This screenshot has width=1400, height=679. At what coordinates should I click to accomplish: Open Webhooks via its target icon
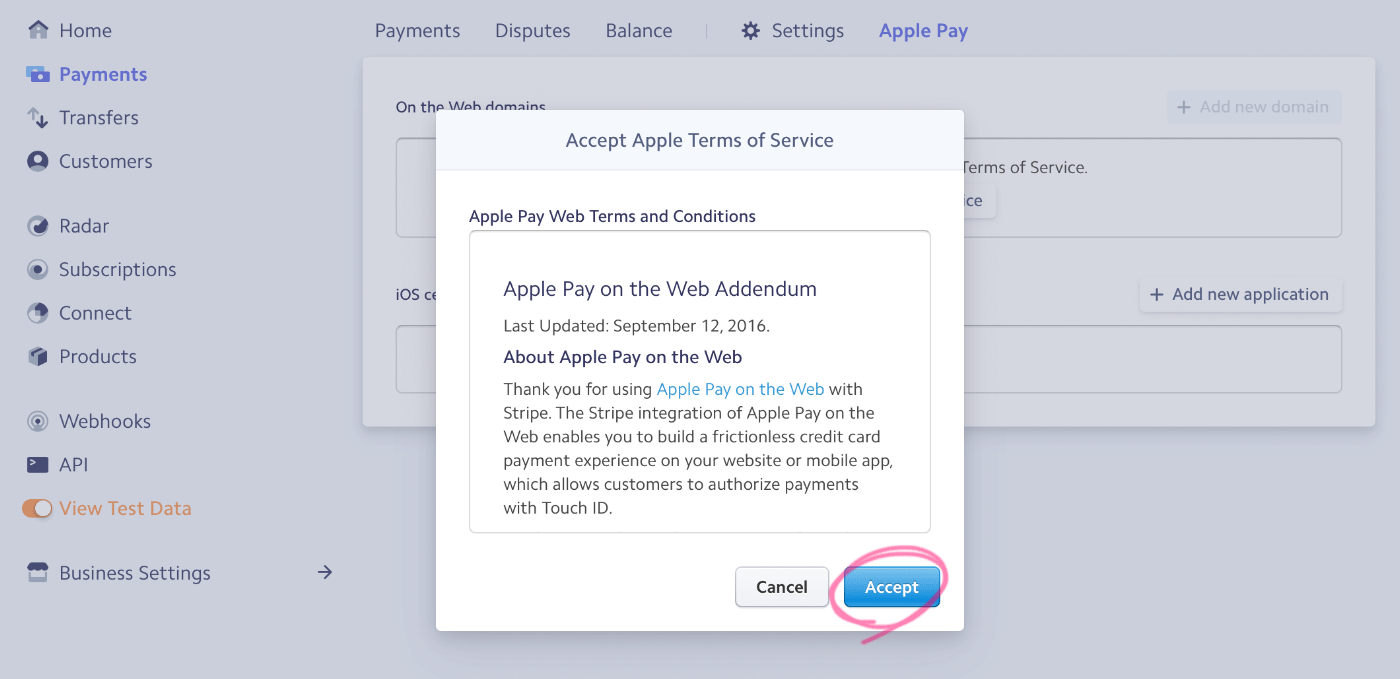click(x=38, y=421)
